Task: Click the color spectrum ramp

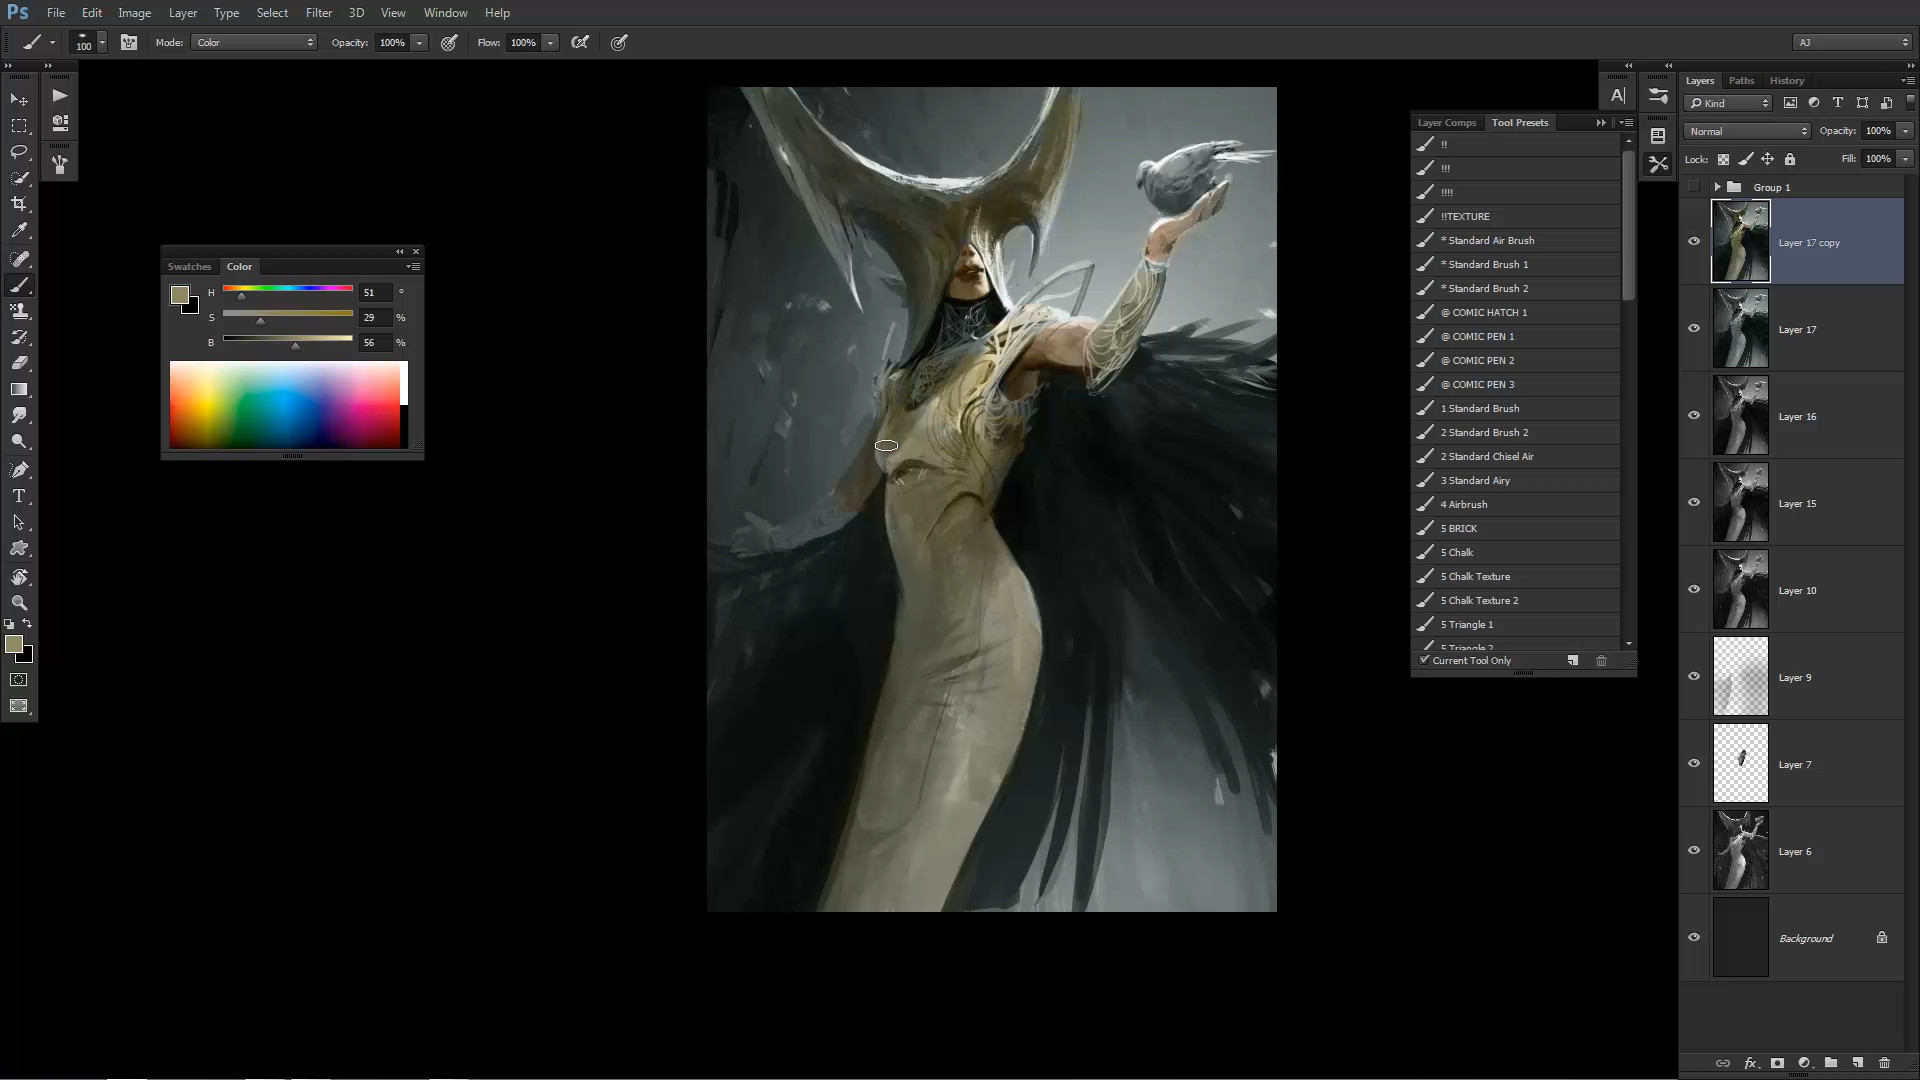Action: (x=285, y=405)
